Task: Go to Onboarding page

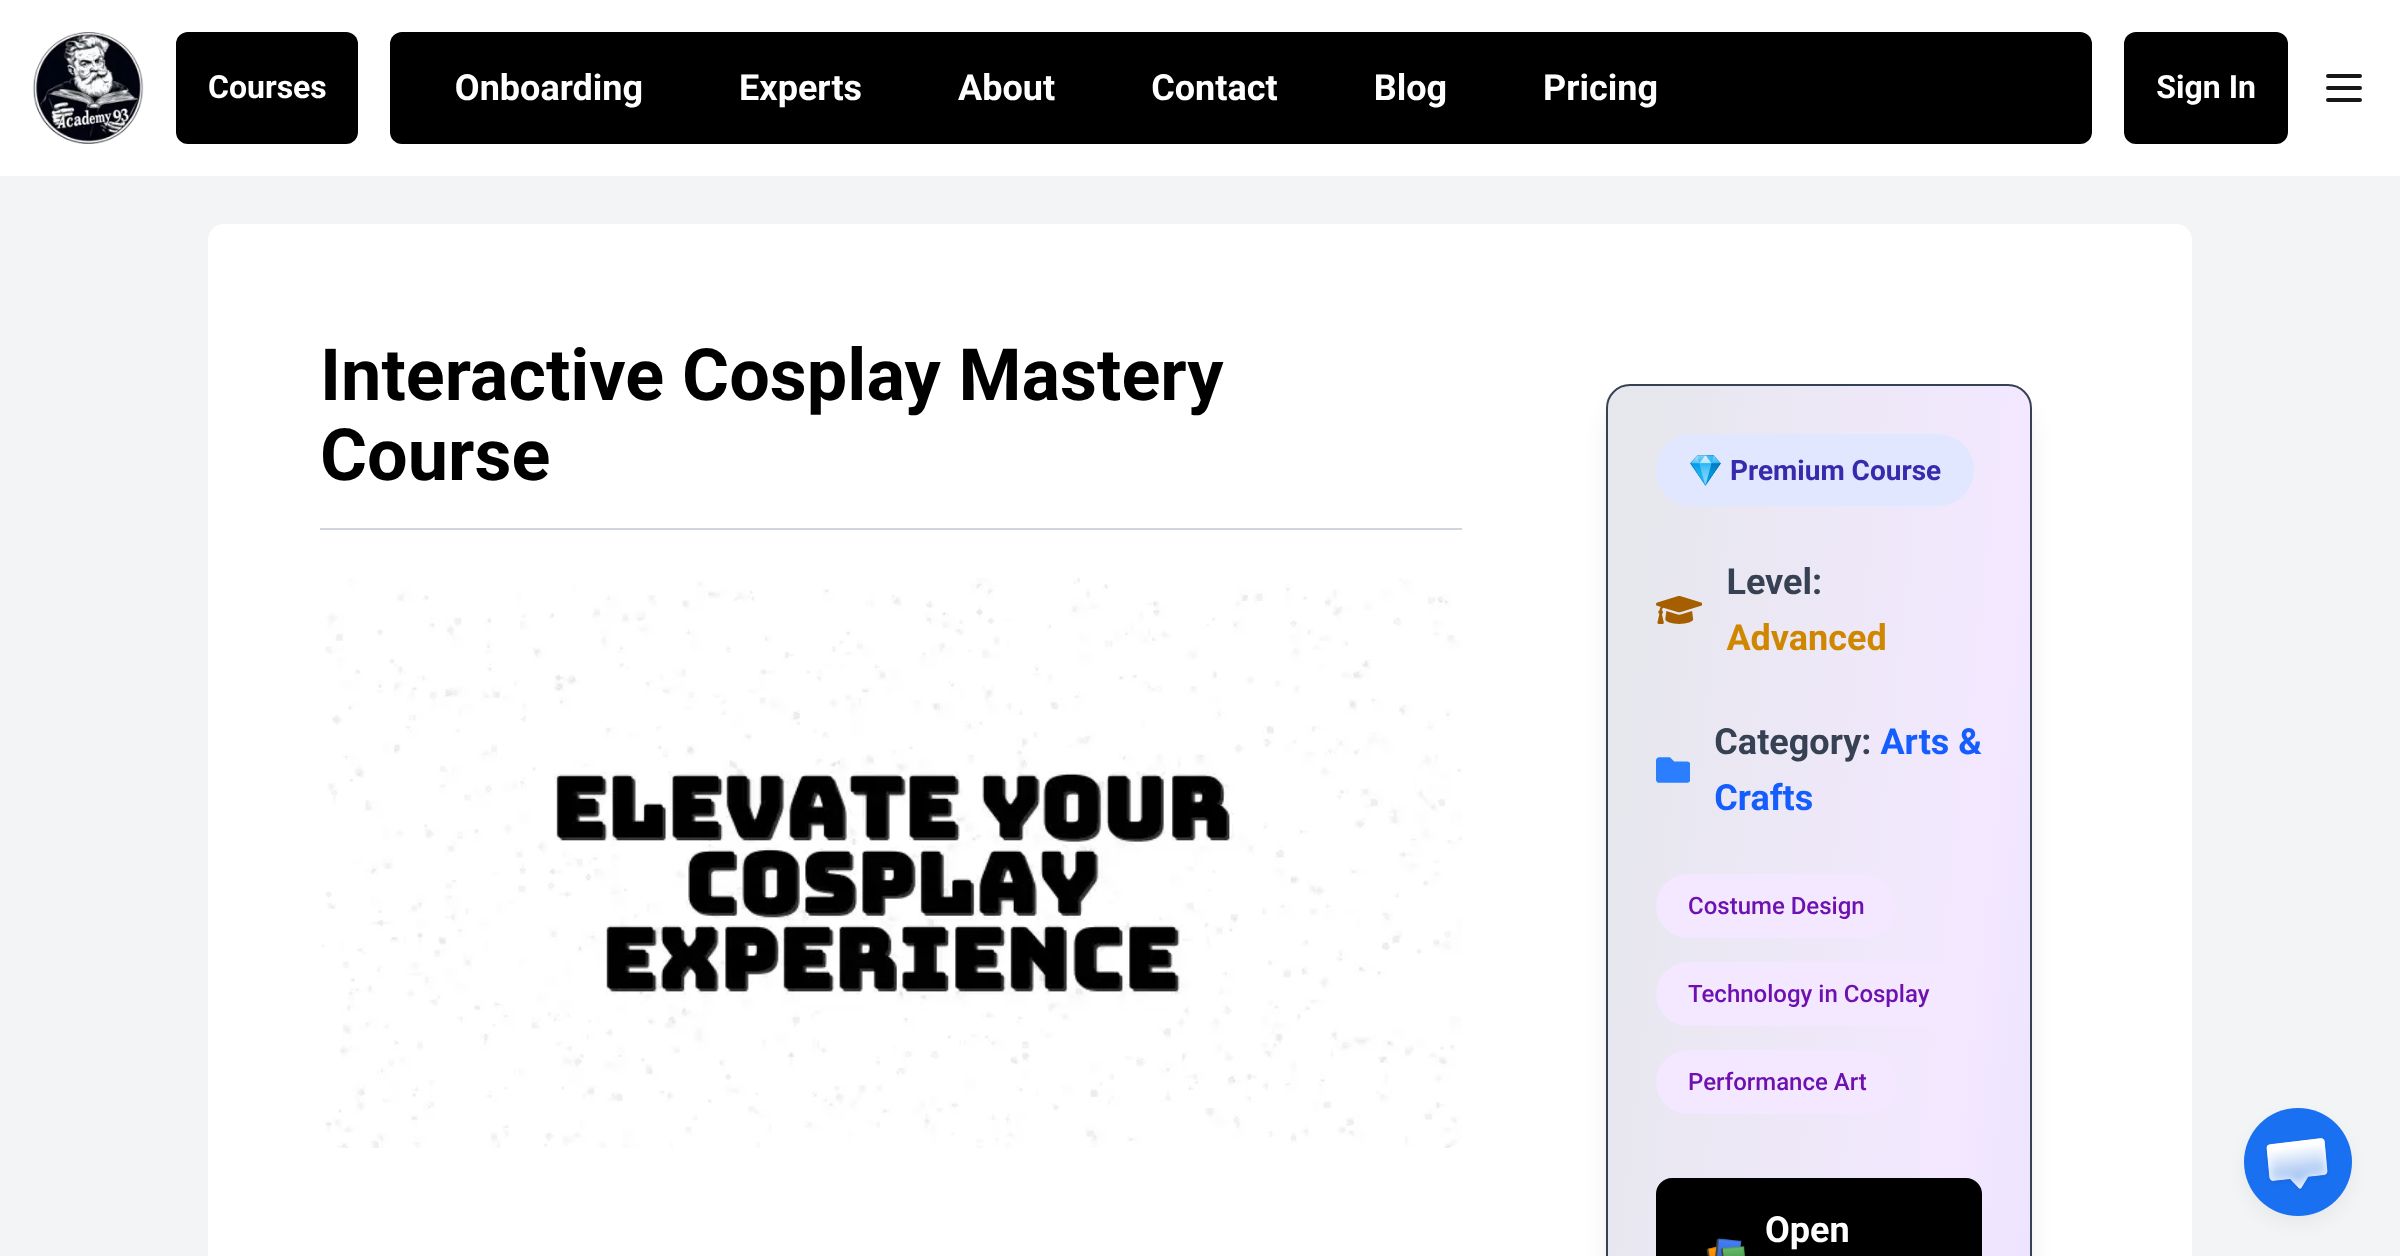Action: tap(548, 88)
